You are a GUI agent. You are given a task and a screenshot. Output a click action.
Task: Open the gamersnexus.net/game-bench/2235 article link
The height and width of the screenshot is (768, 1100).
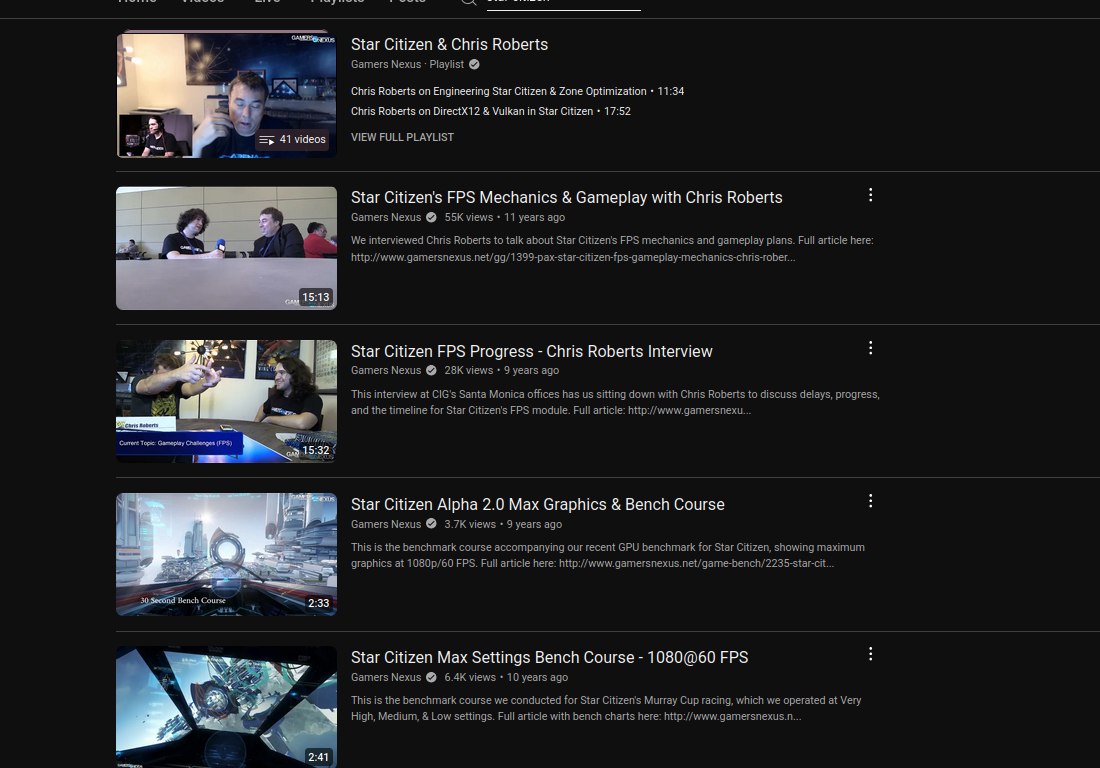click(x=696, y=563)
